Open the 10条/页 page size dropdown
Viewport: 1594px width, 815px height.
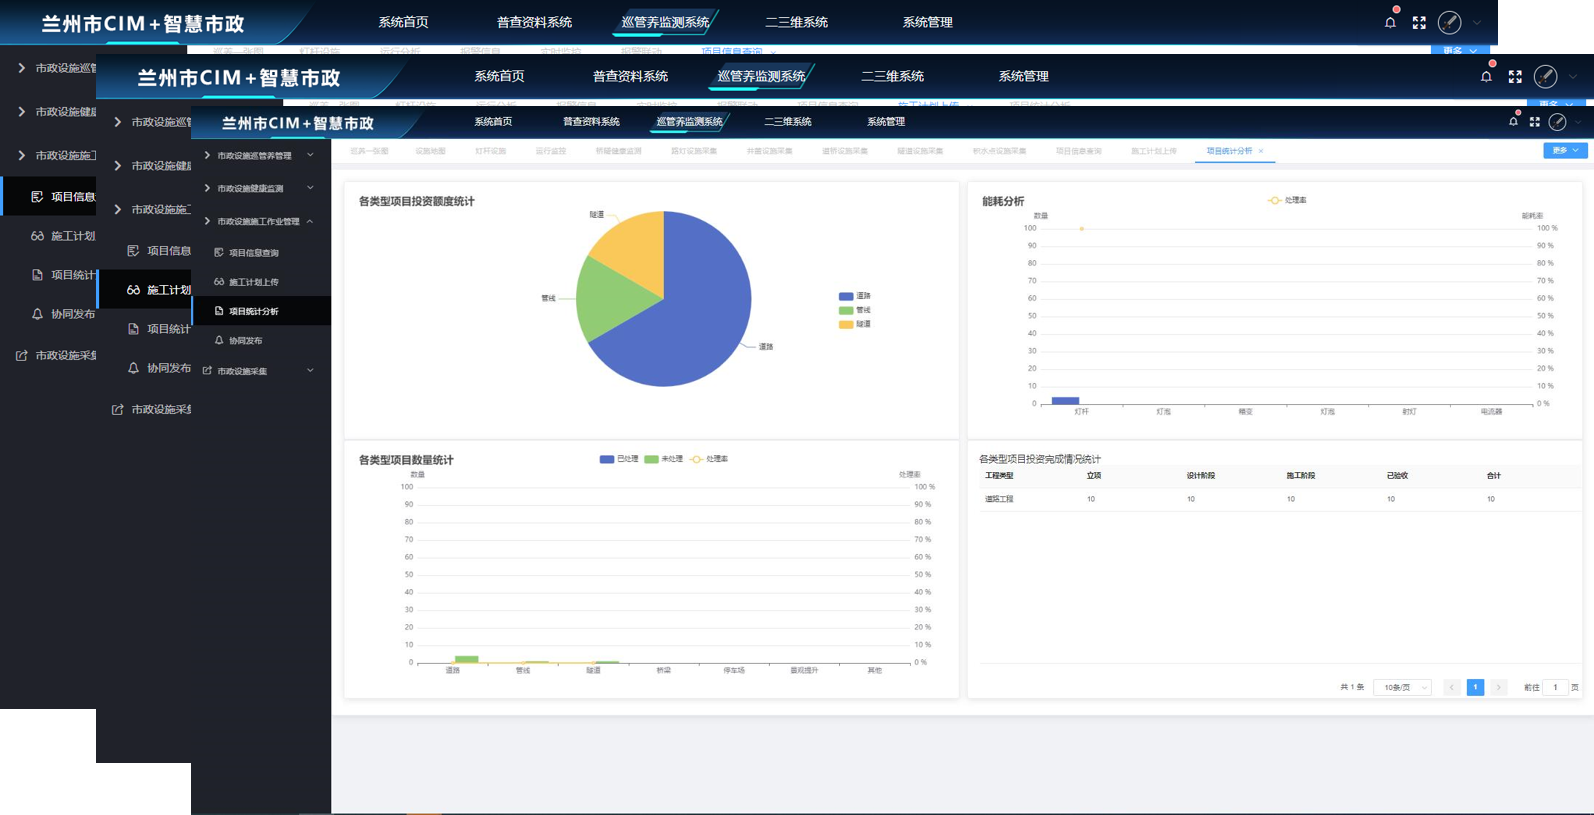pyautogui.click(x=1404, y=688)
